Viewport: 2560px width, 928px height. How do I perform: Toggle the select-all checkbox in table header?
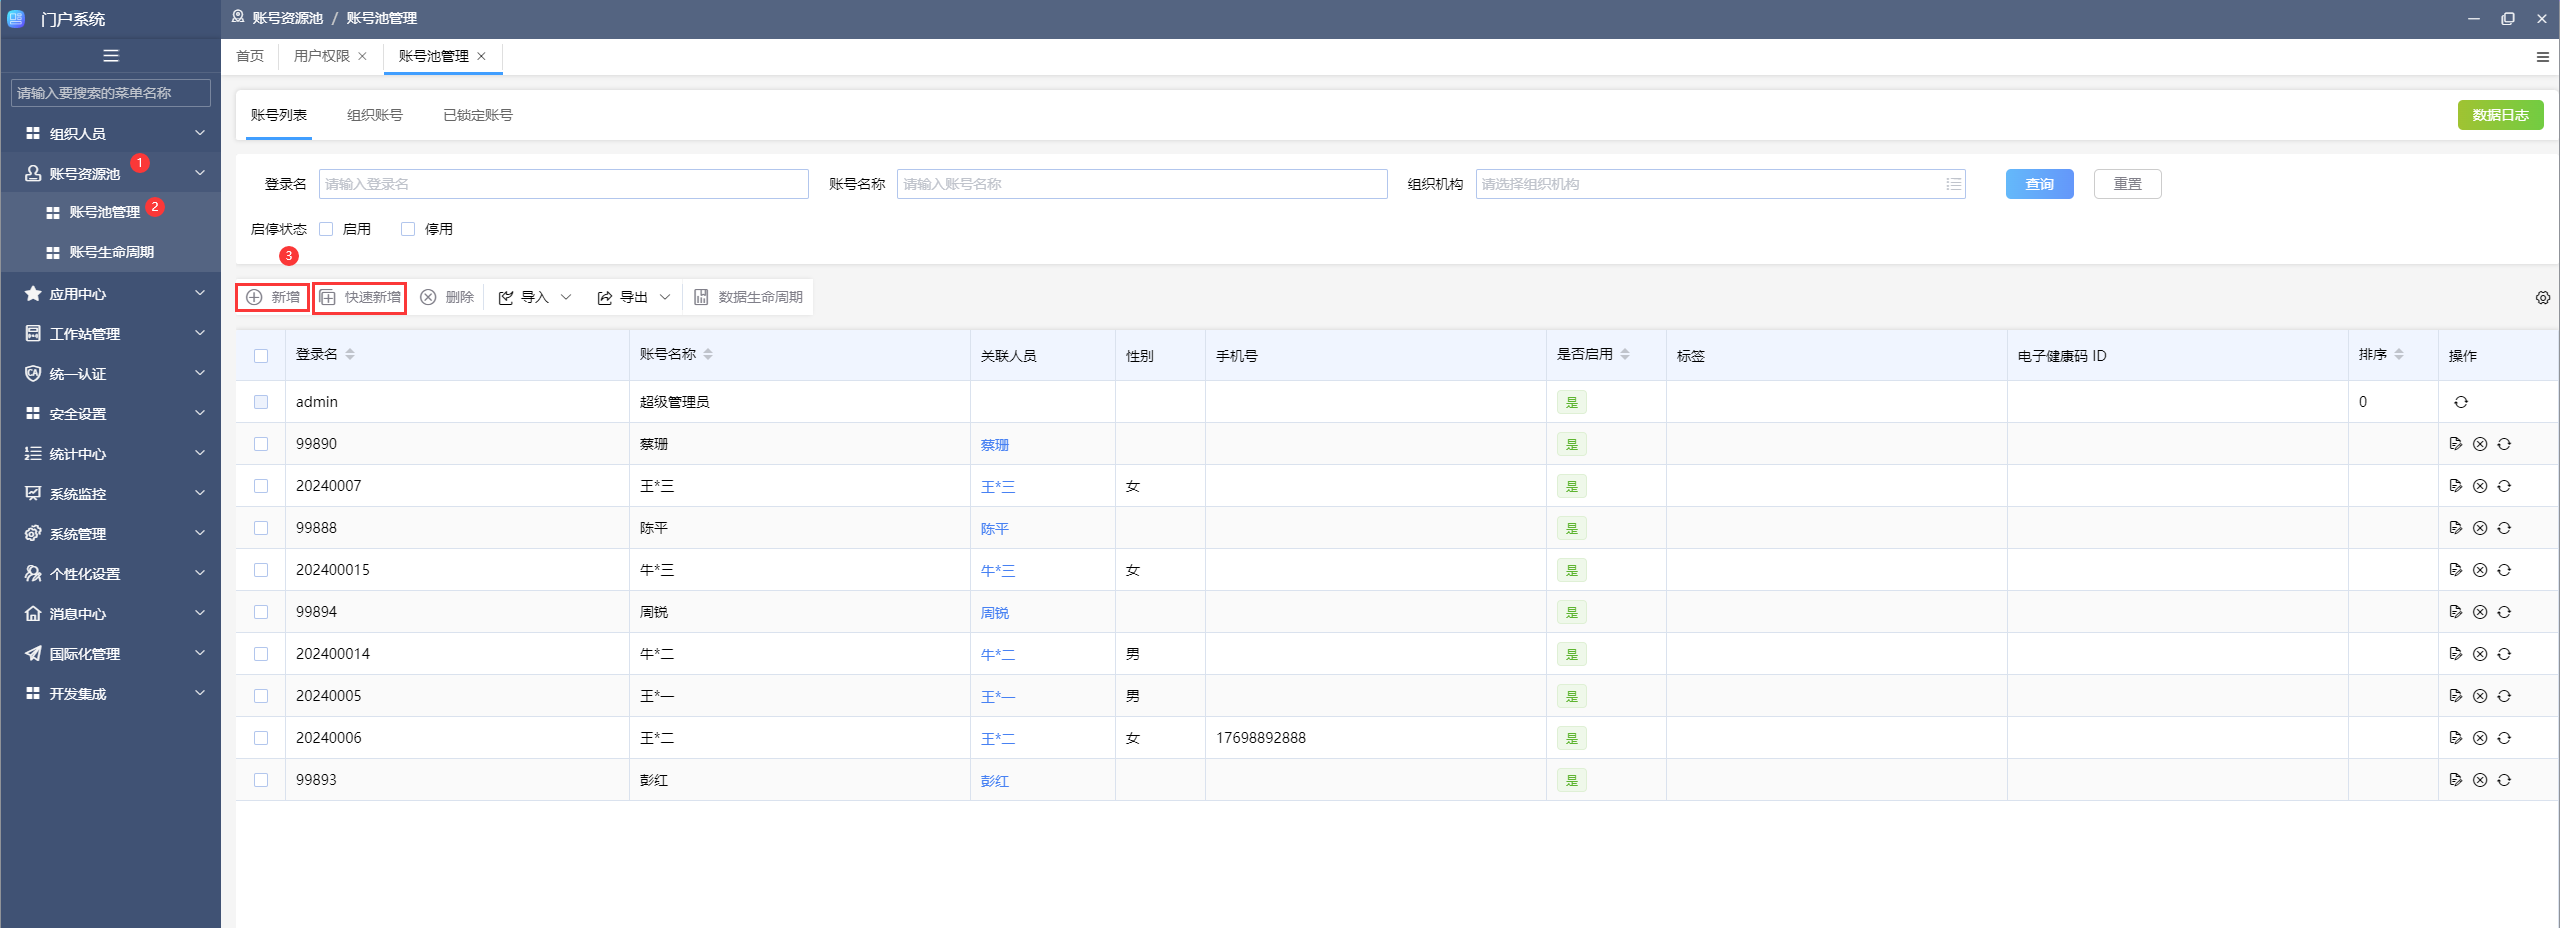(261, 356)
